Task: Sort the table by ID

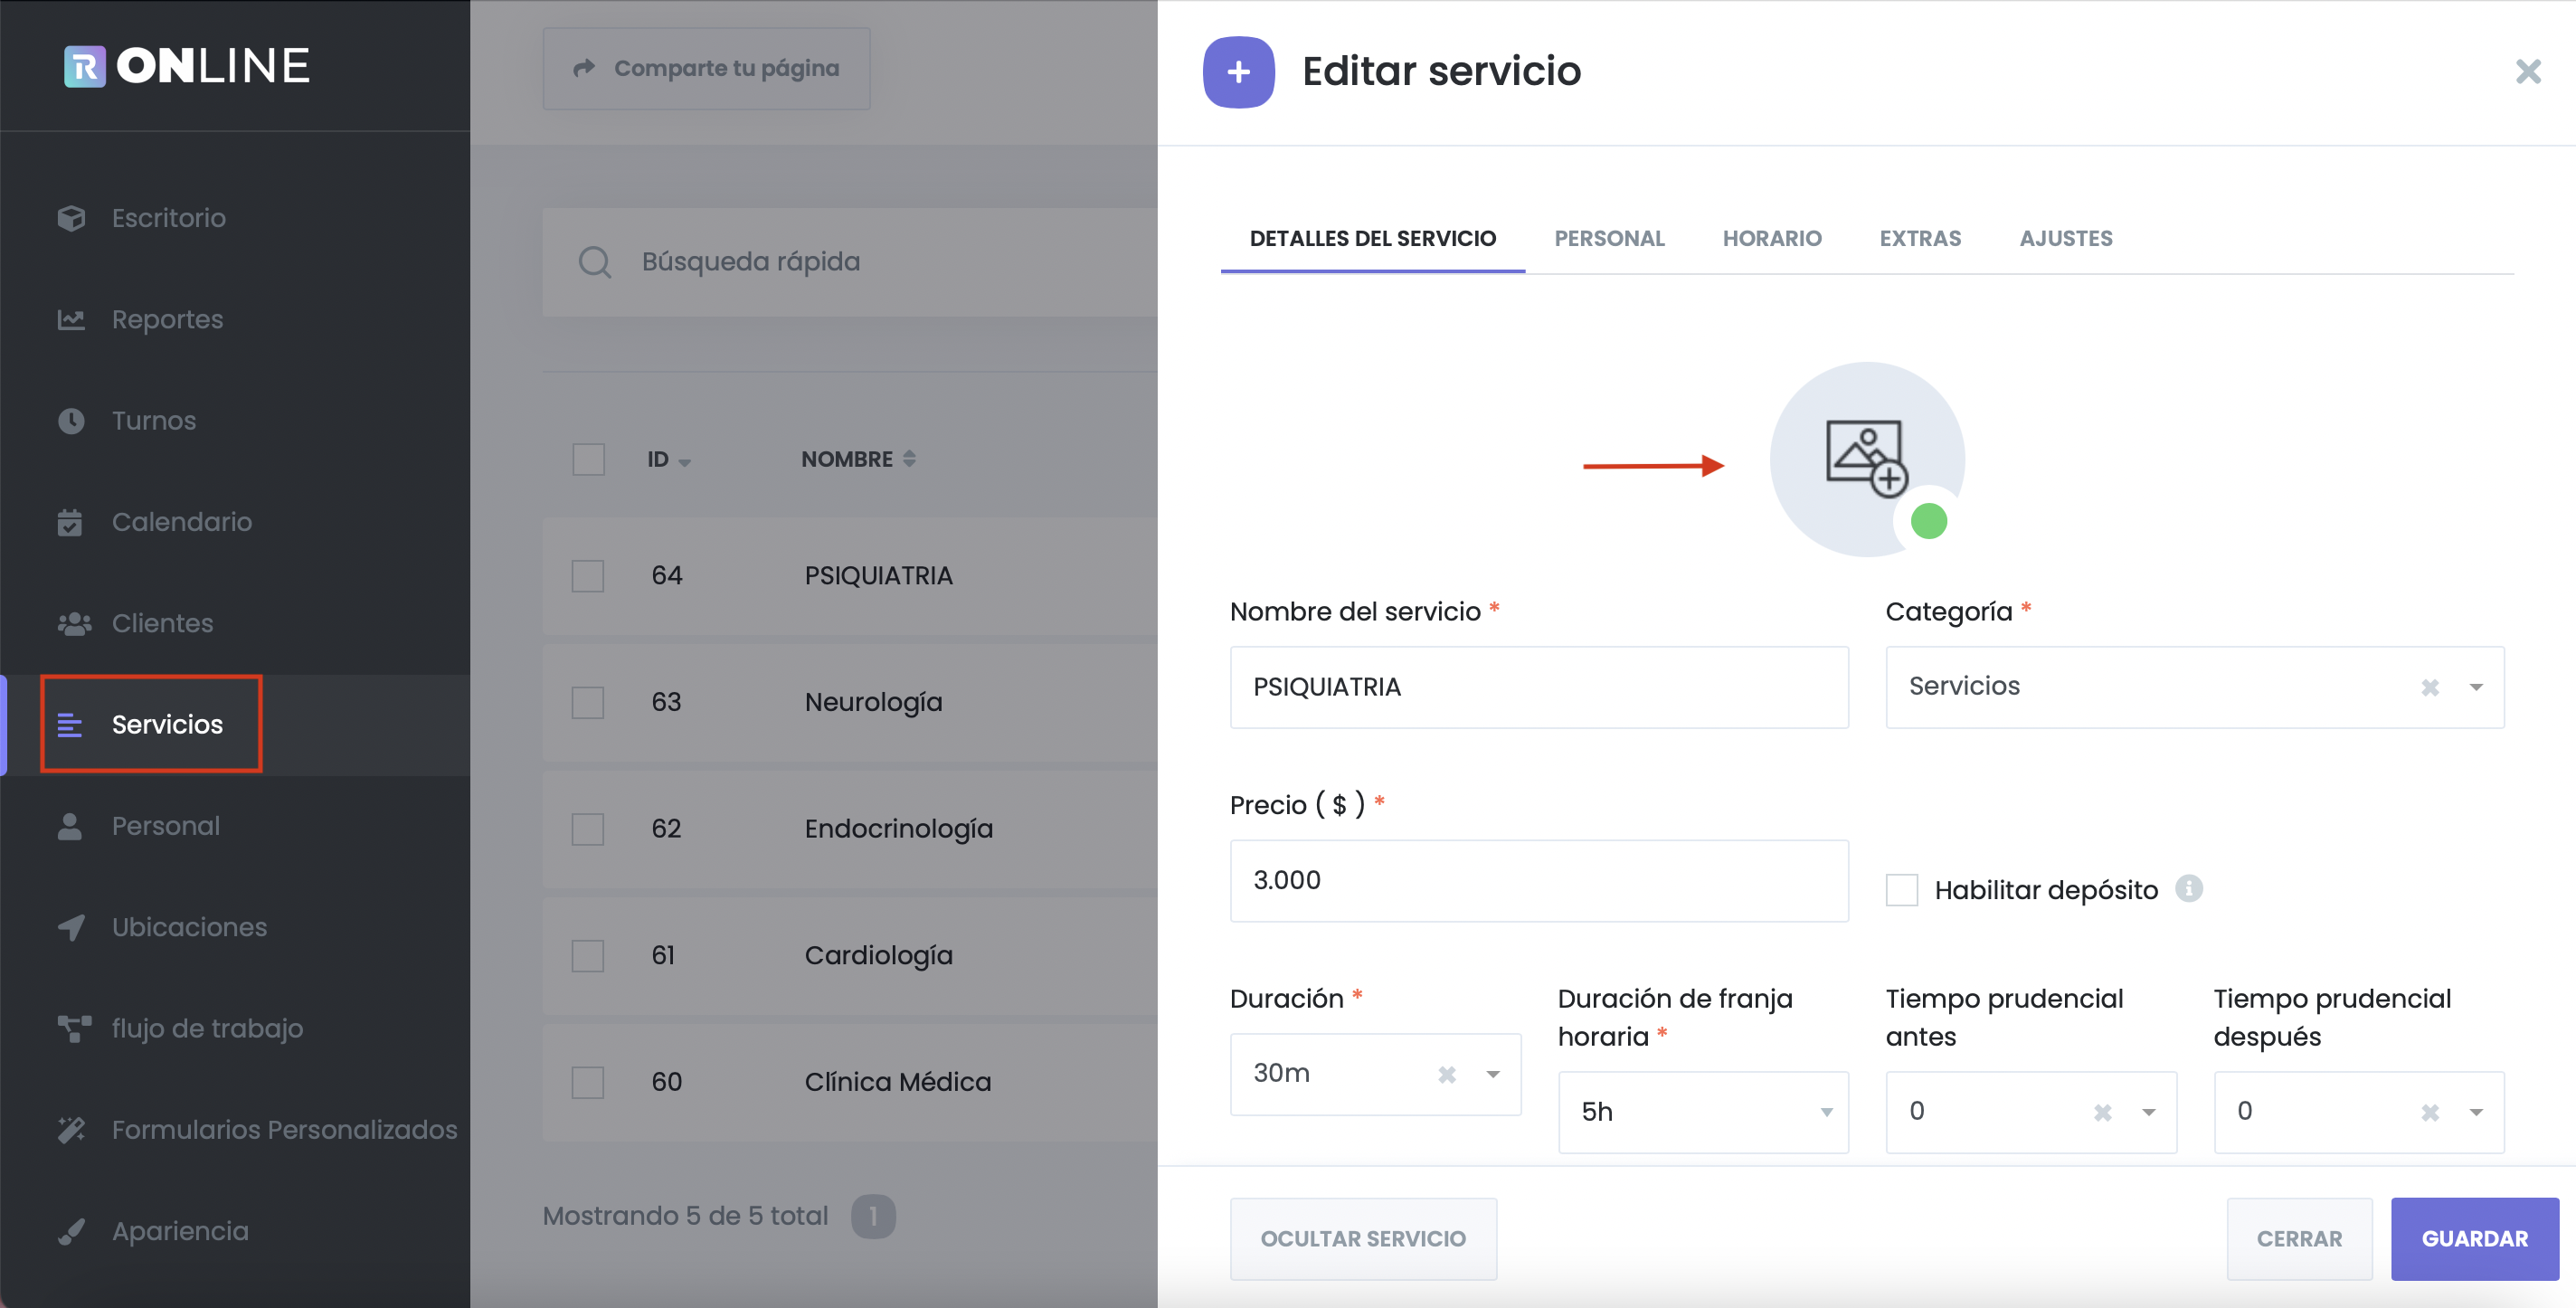Action: tap(668, 459)
